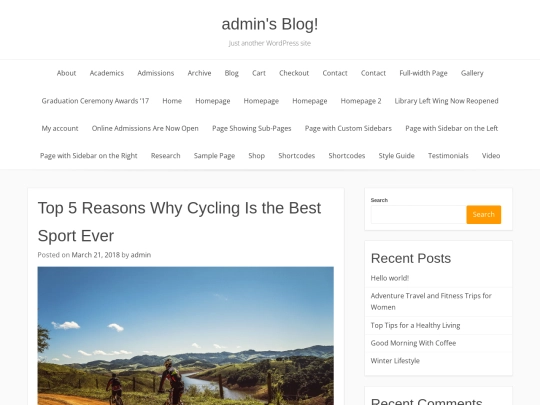
Task: Open the cyclists featured image
Action: (x=186, y=336)
